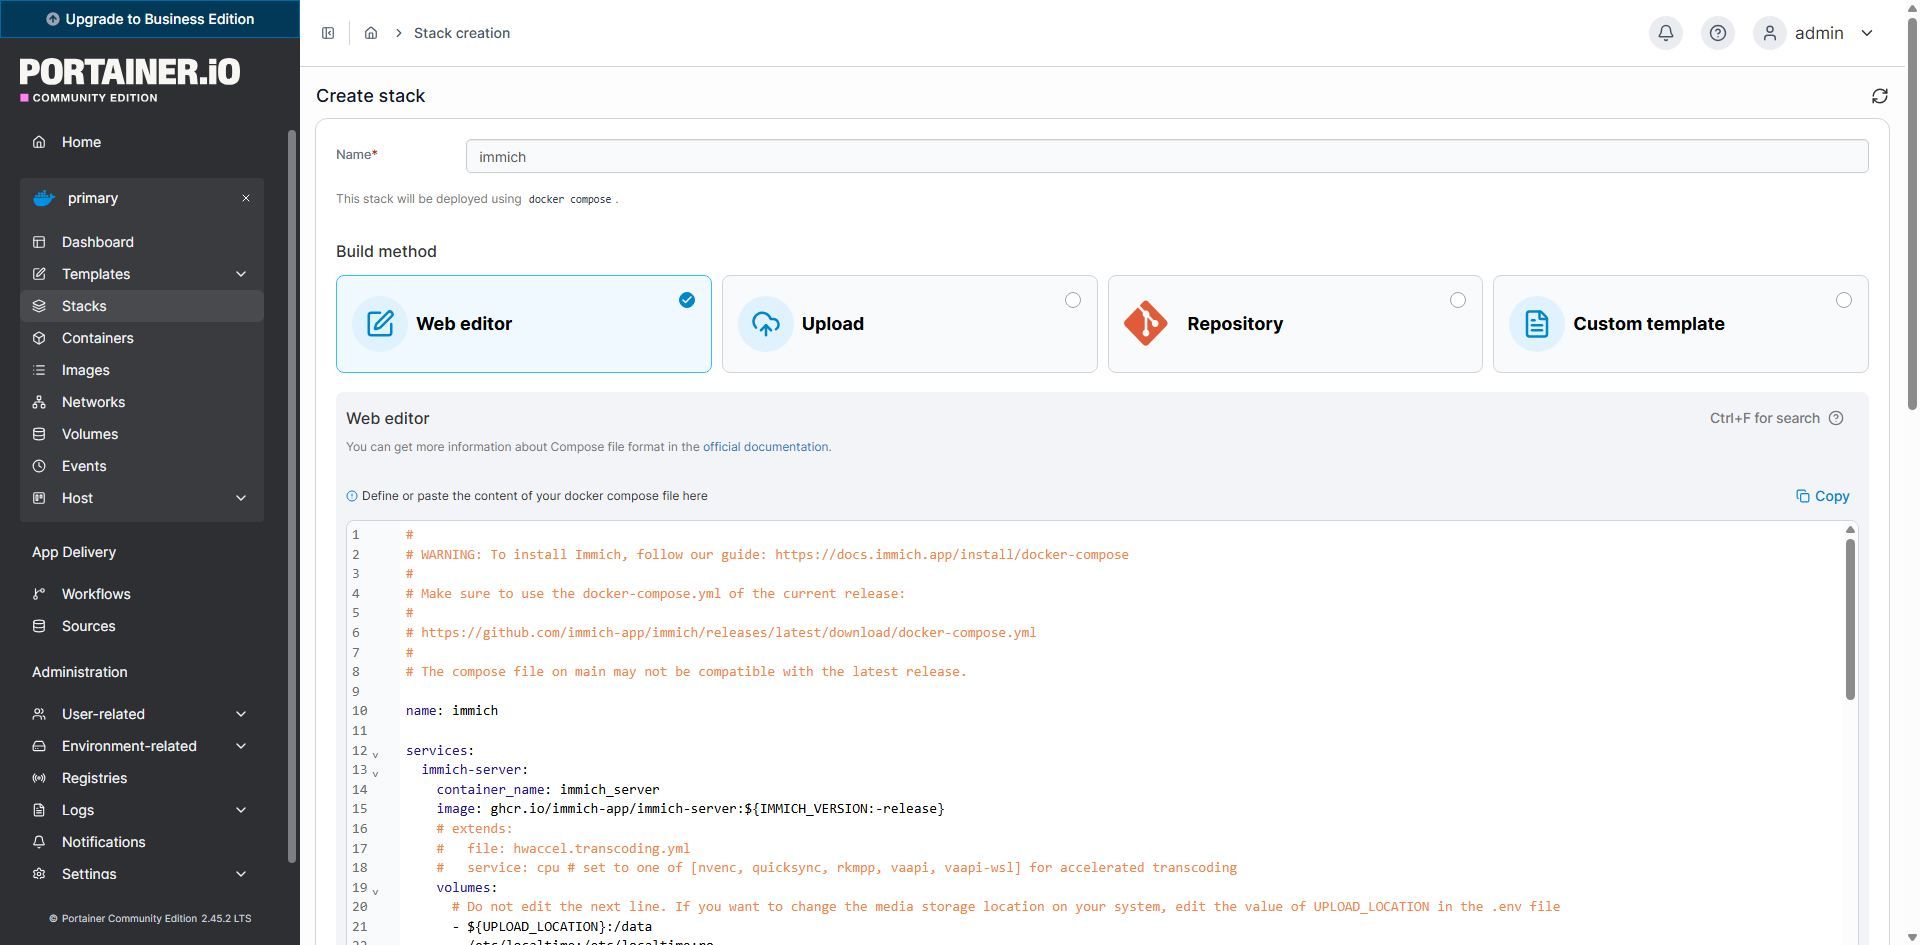Screen dimensions: 1920x945
Task: Fold the volumes block at line 19
Action: point(376,890)
